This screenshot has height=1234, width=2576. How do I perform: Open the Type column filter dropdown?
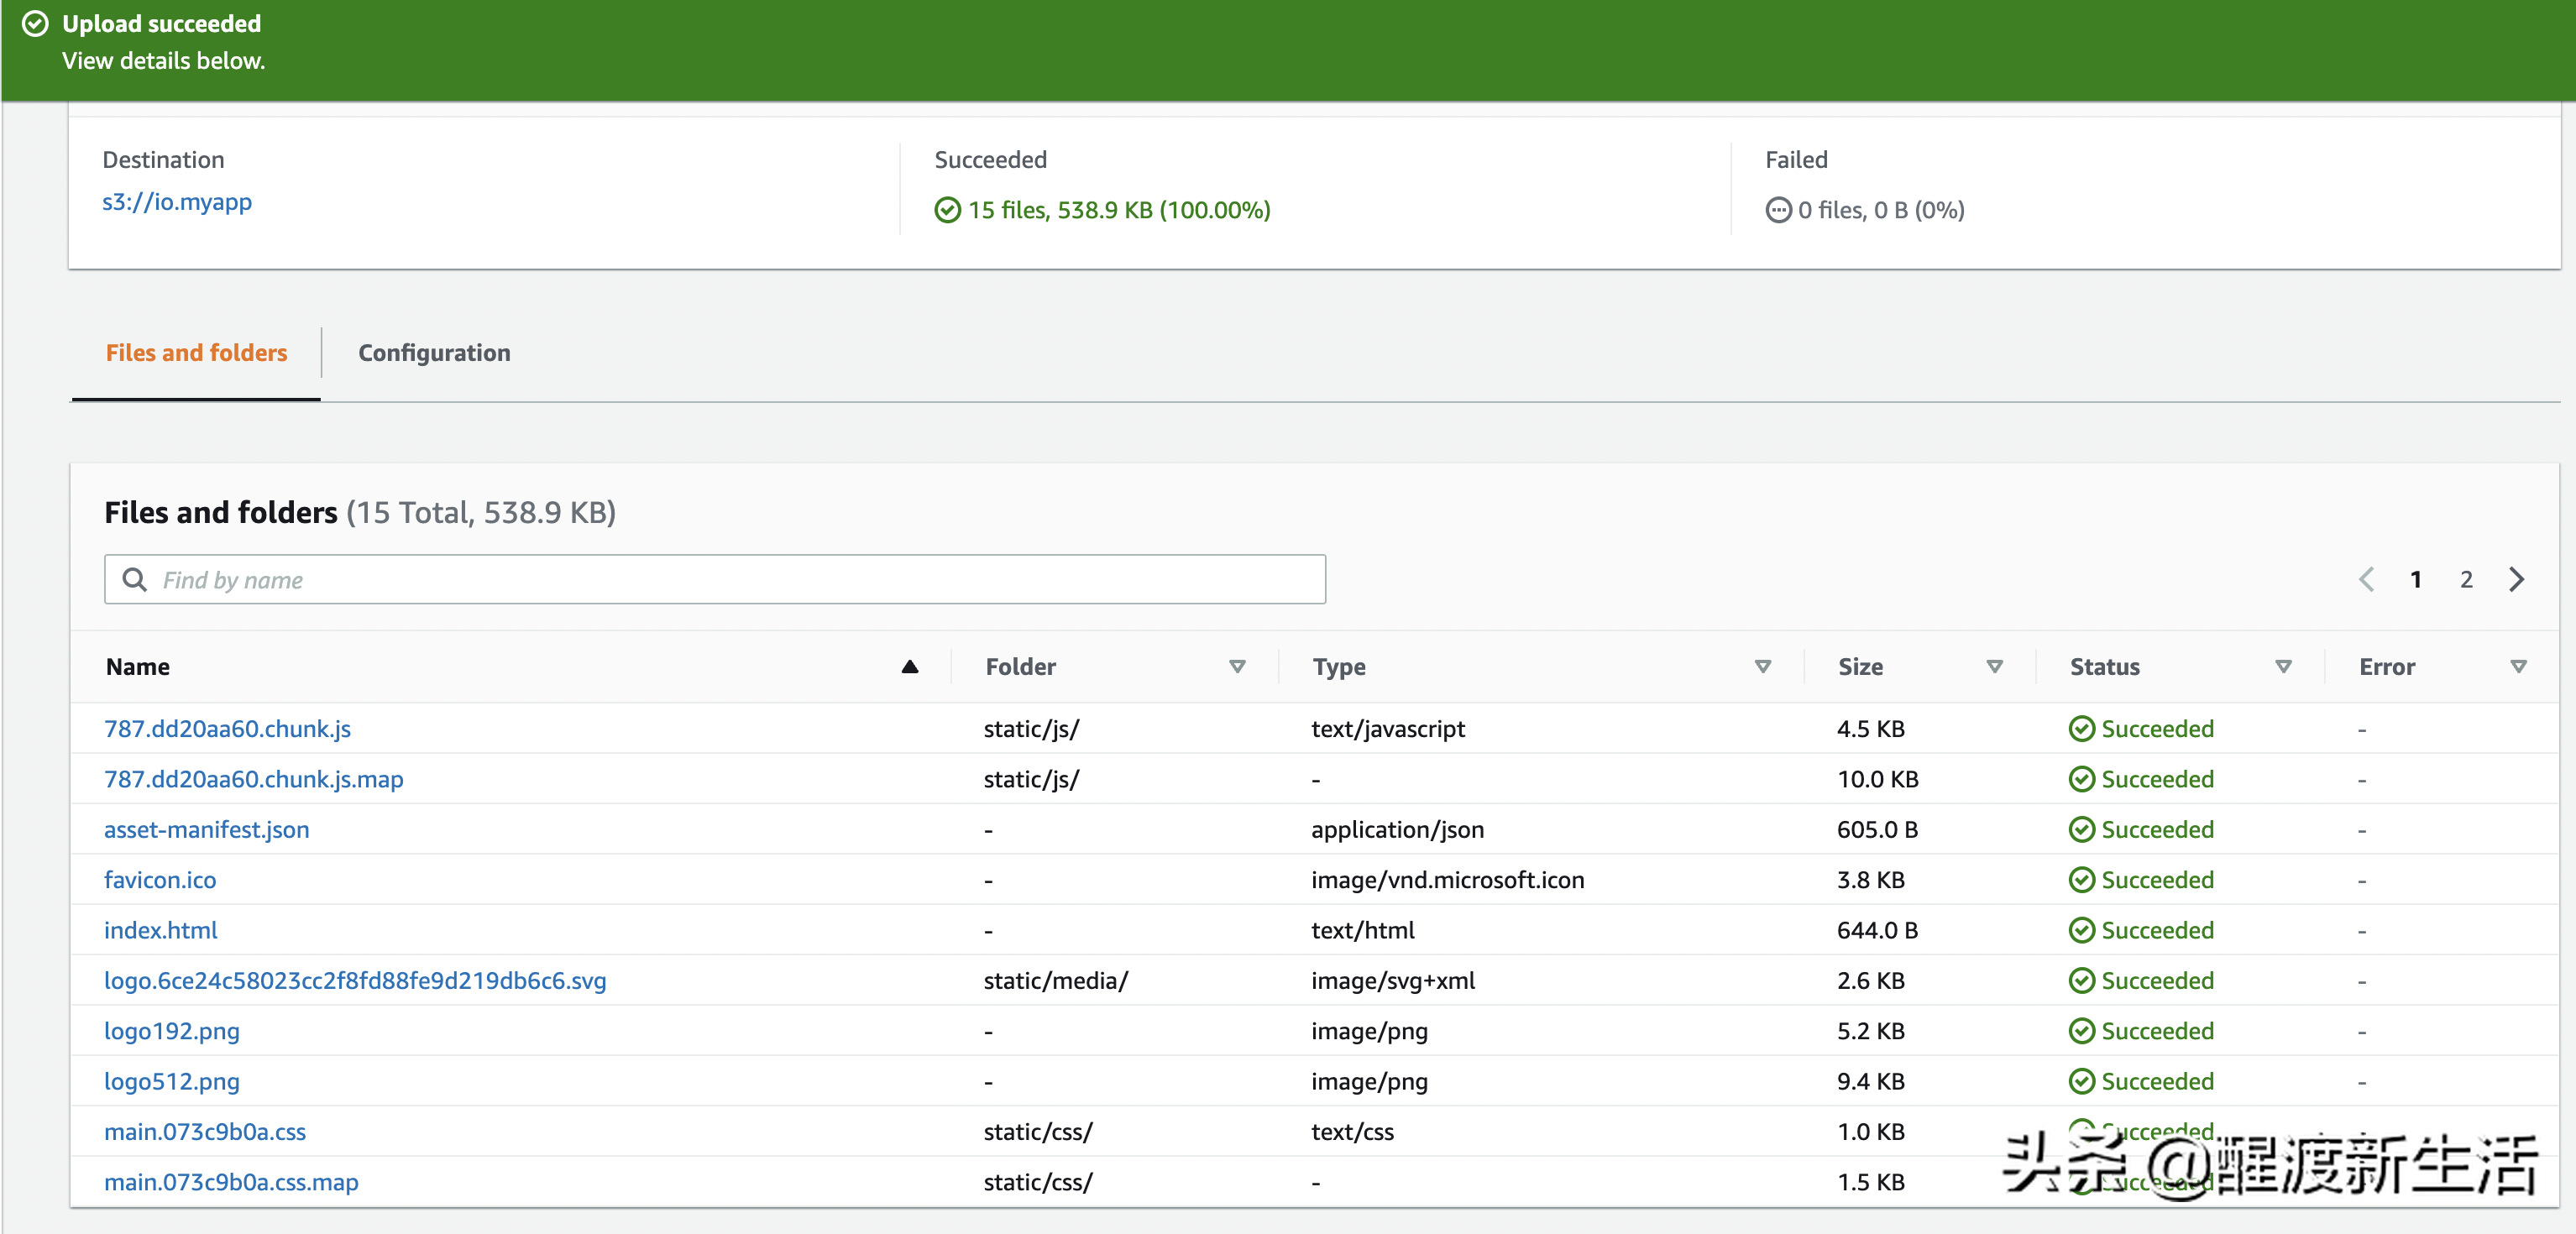coord(1762,667)
